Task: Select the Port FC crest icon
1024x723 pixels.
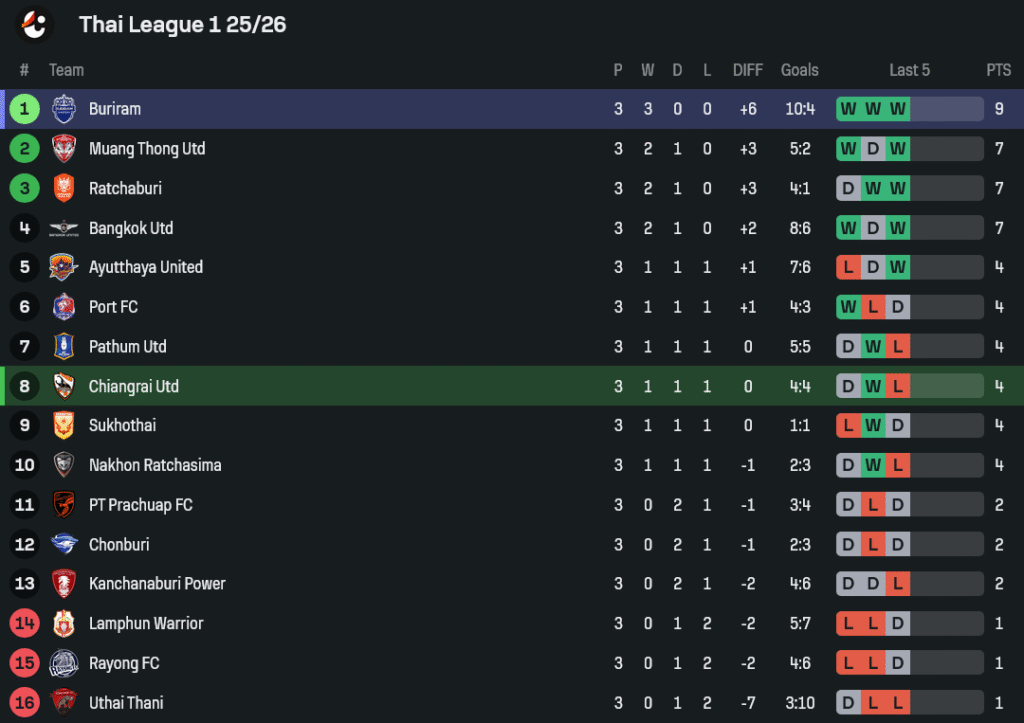Action: tap(64, 307)
